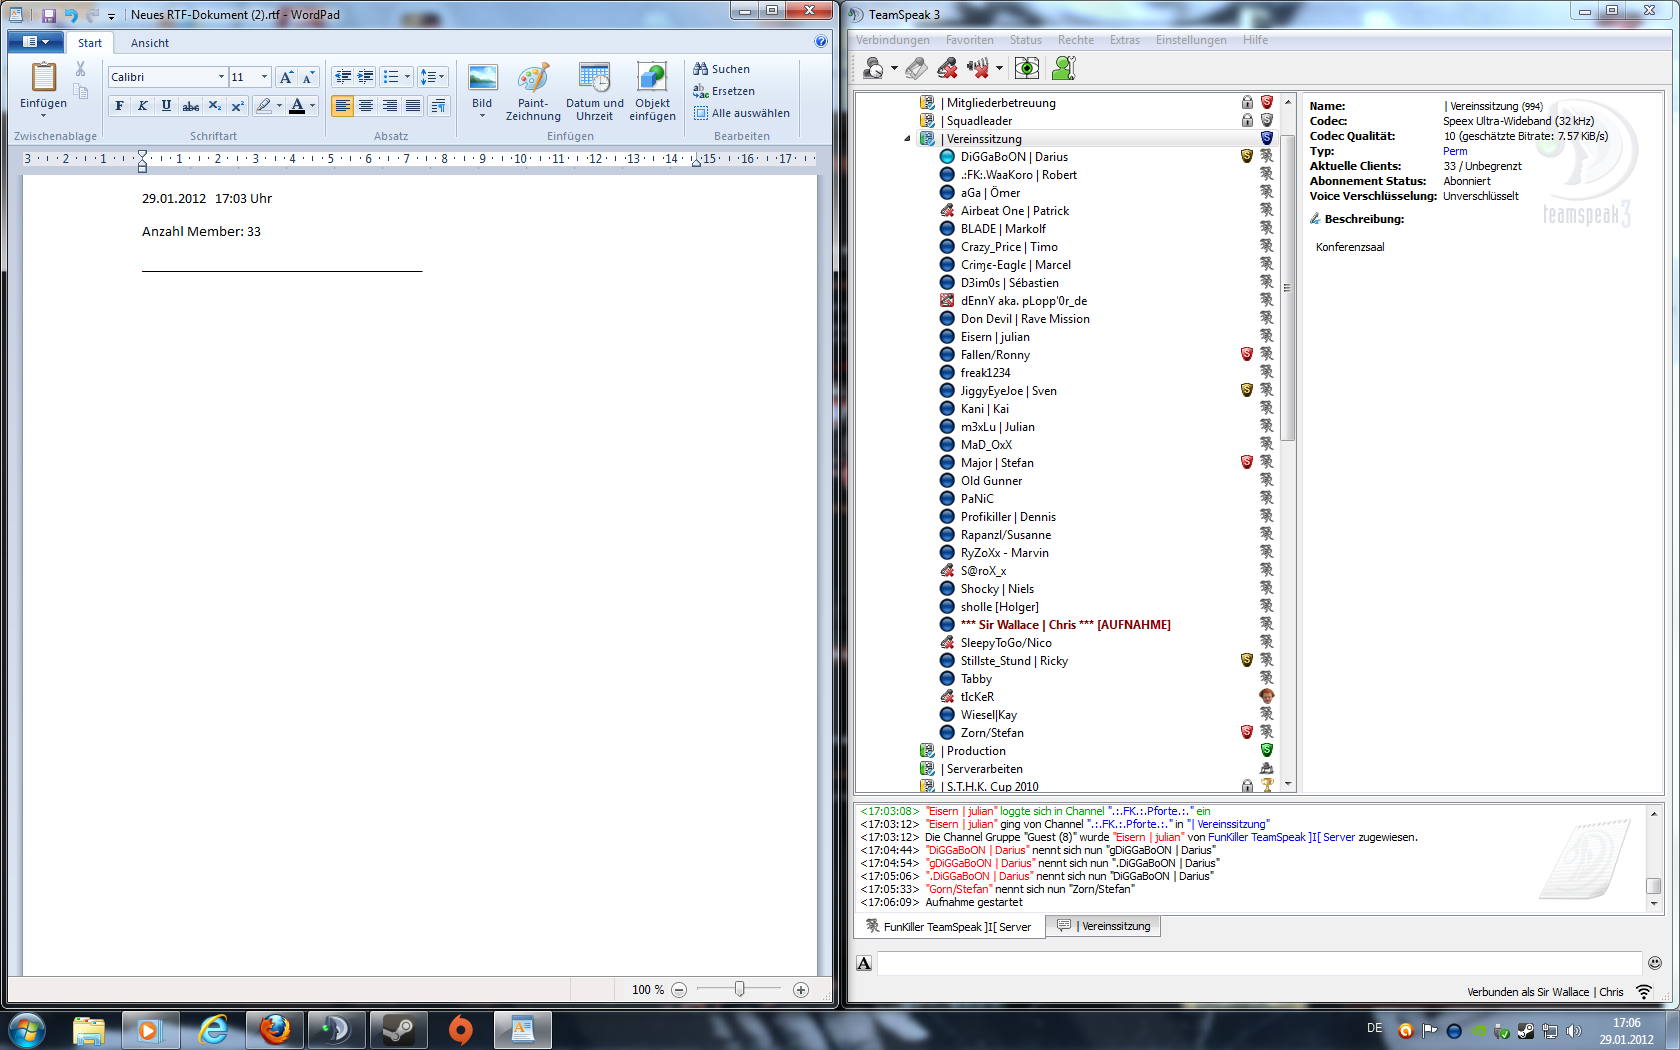Open the font color dropdown arrow
Viewport: 1680px width, 1050px height.
tap(313, 106)
